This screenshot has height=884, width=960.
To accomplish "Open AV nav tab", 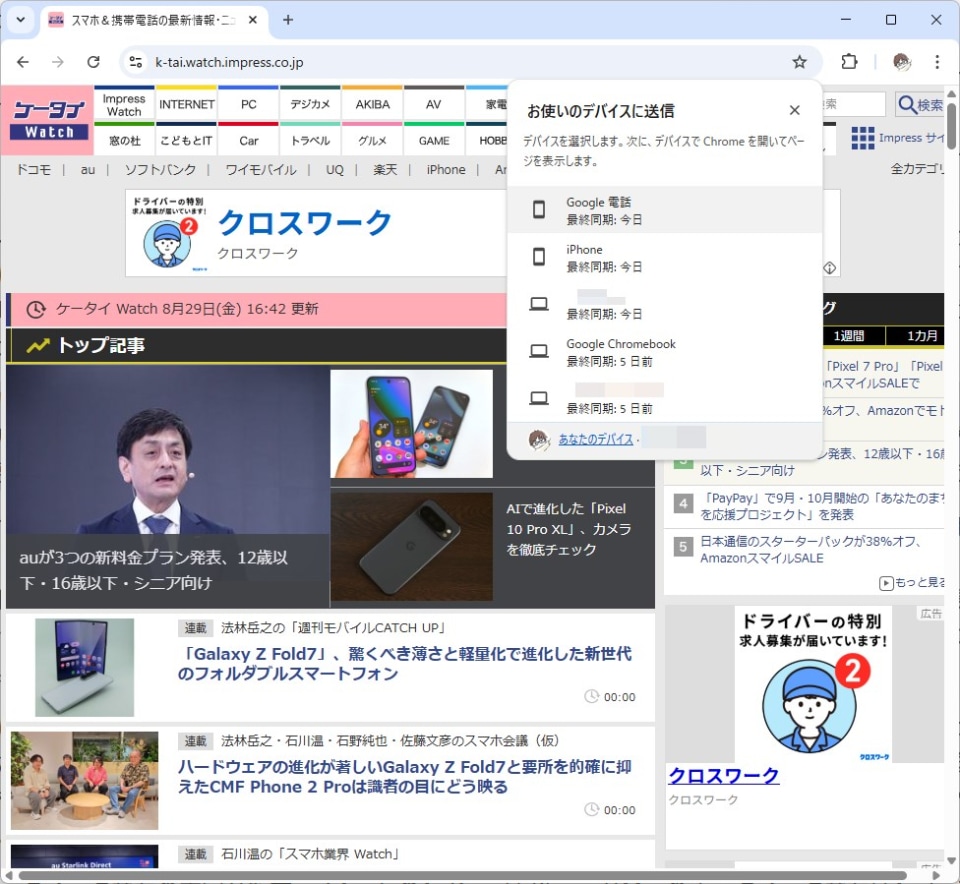I will [433, 105].
